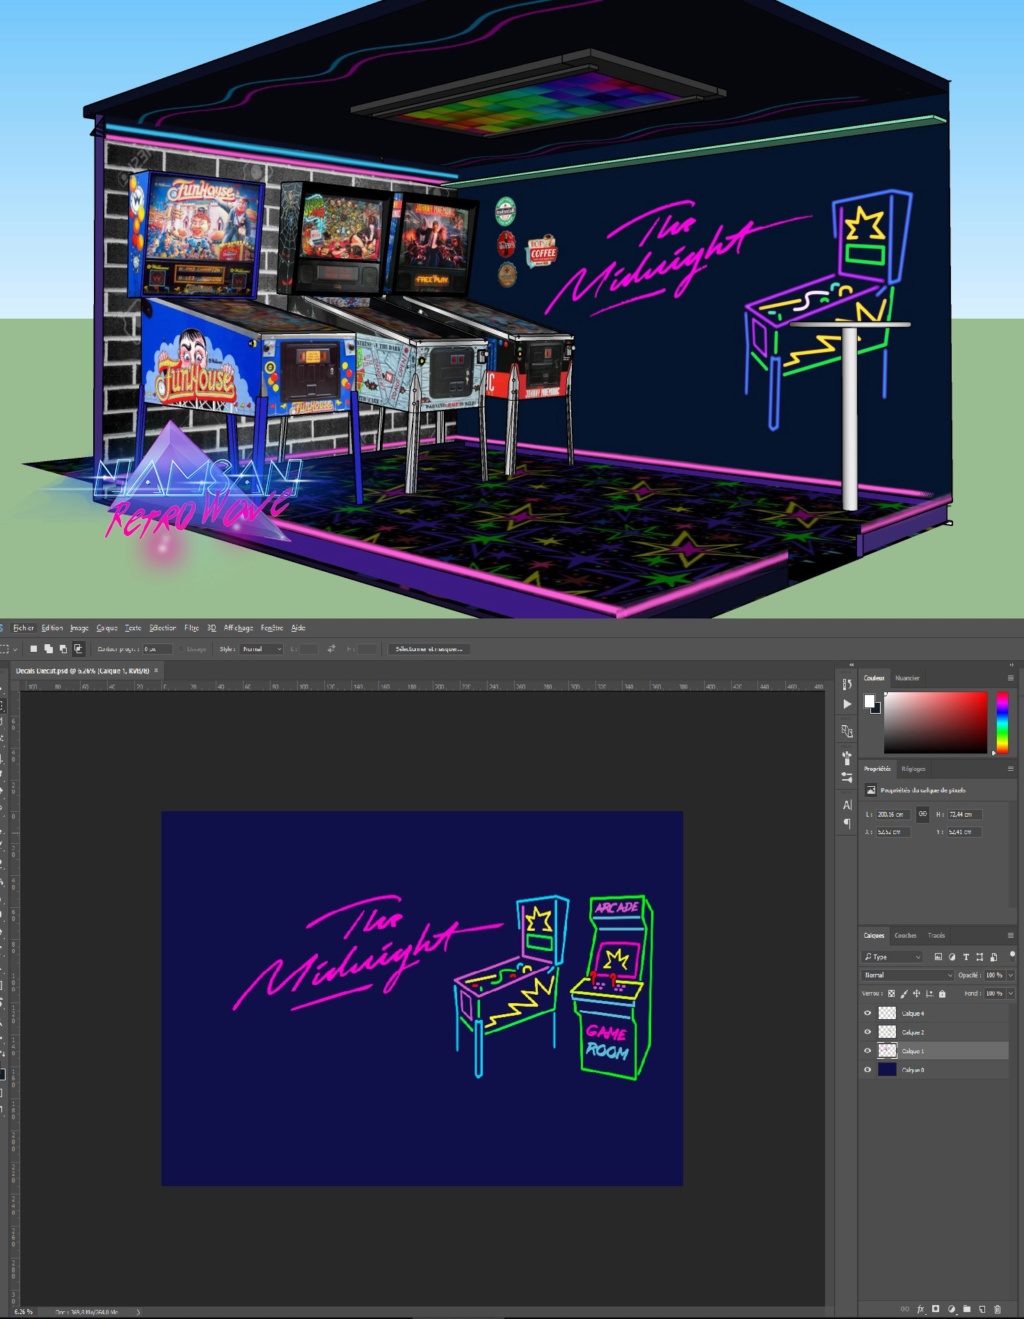Filter layers by text layers icon

pyautogui.click(x=966, y=957)
